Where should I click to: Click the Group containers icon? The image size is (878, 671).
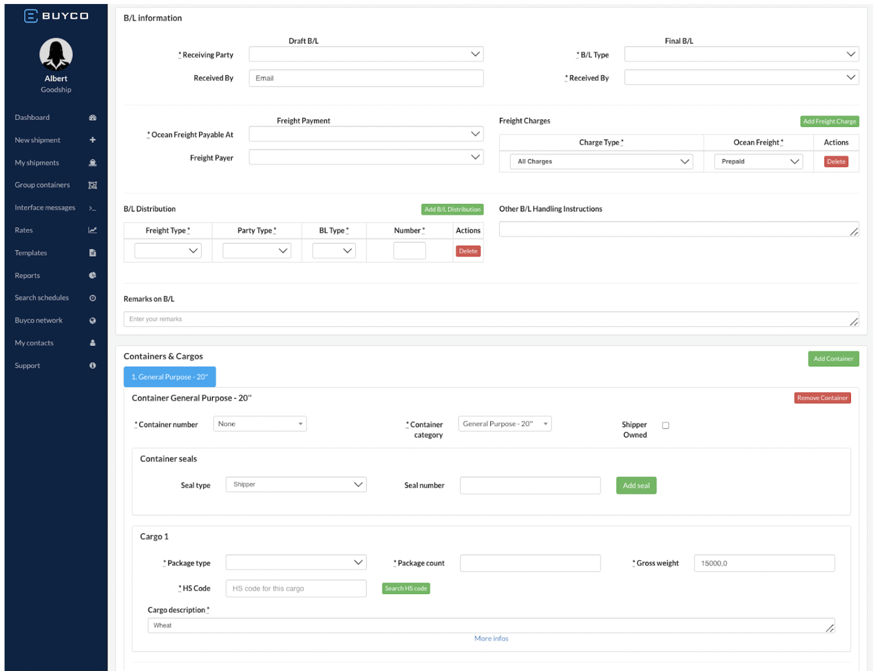(92, 185)
